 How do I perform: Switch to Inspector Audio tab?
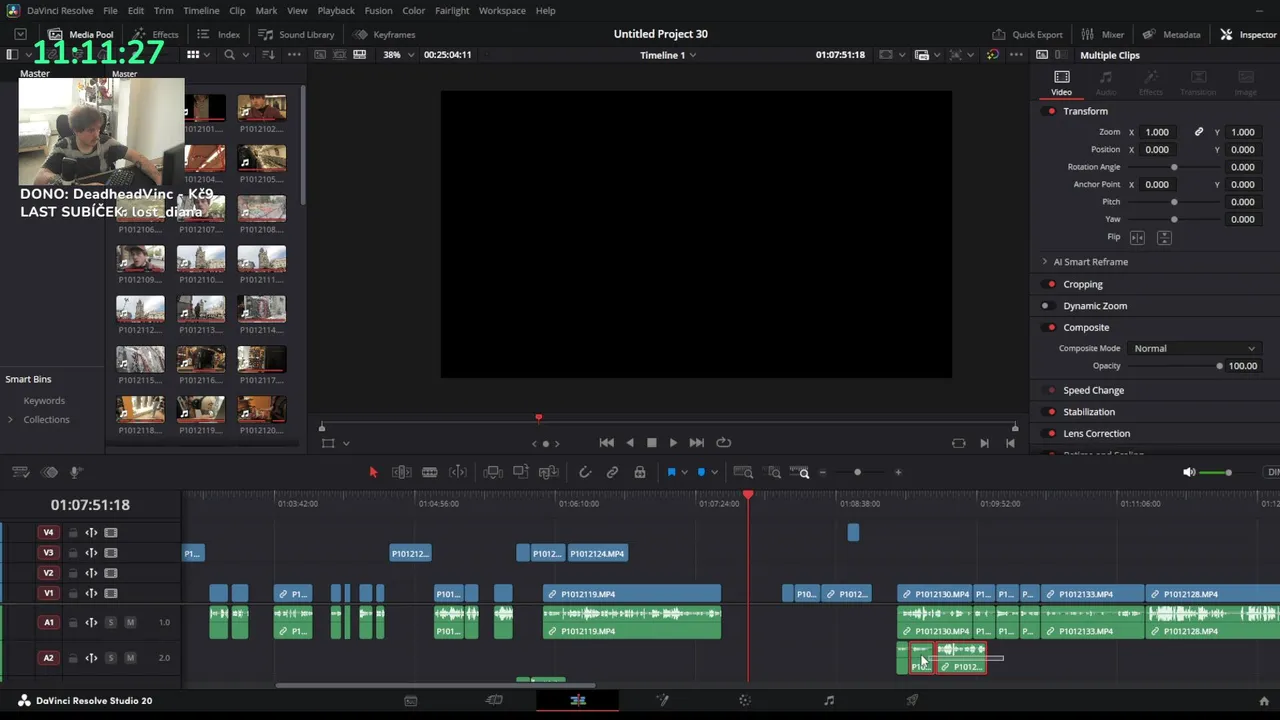click(1106, 83)
